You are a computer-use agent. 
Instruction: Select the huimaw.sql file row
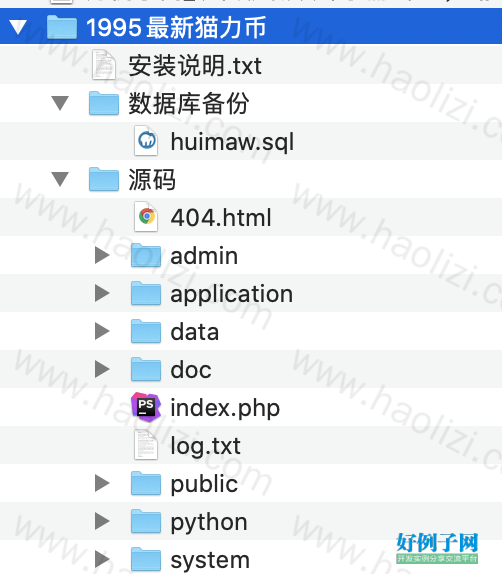pos(251,141)
